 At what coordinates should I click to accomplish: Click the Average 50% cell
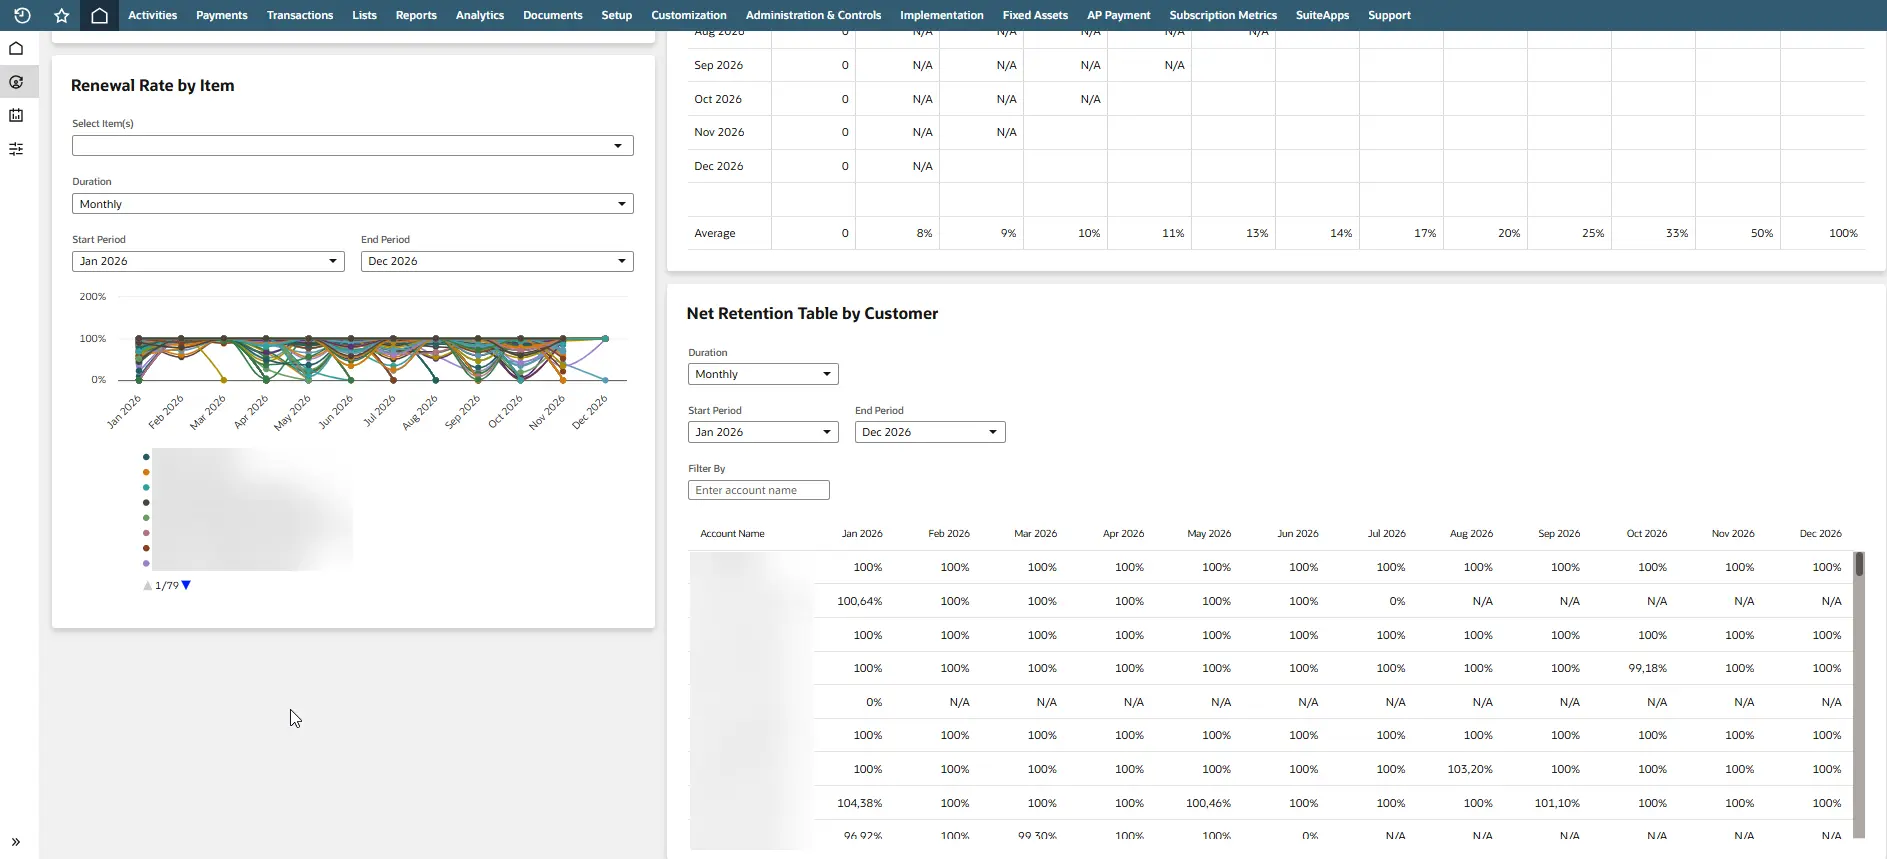(x=1762, y=233)
